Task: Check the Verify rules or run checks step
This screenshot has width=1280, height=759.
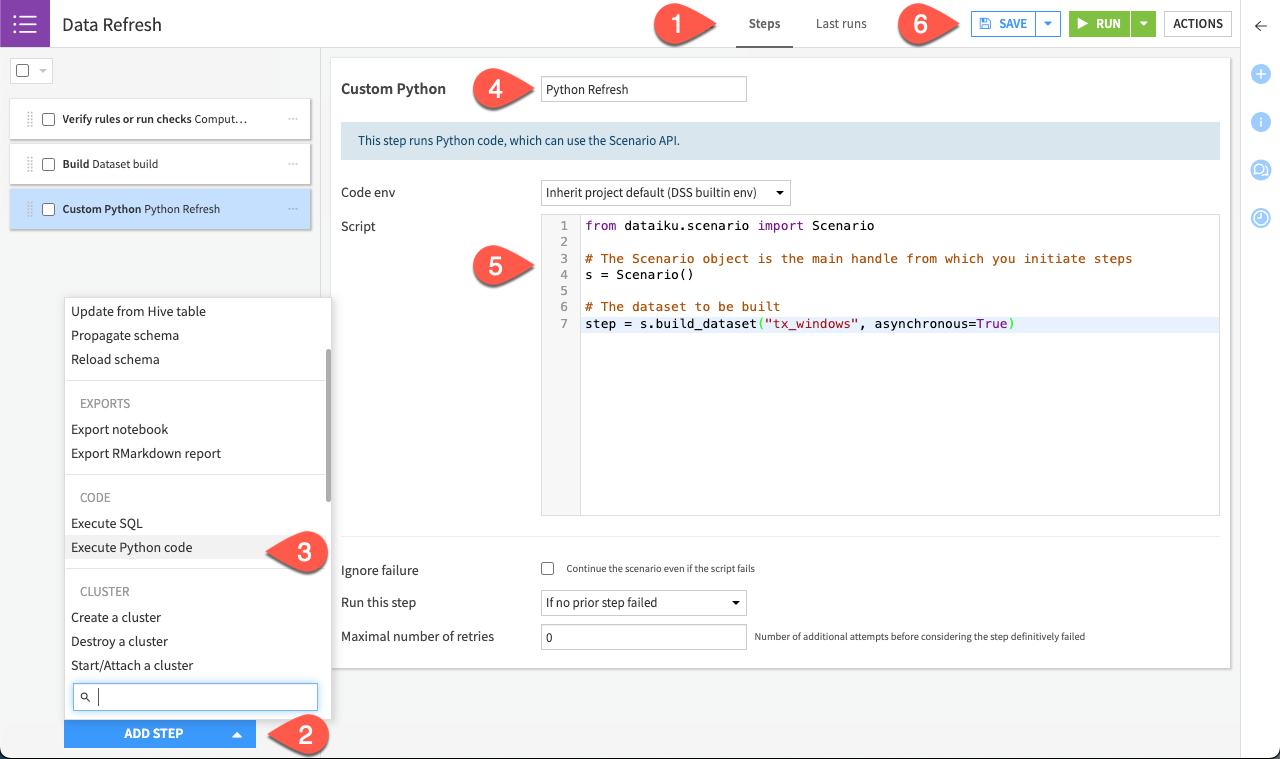Action: point(48,119)
